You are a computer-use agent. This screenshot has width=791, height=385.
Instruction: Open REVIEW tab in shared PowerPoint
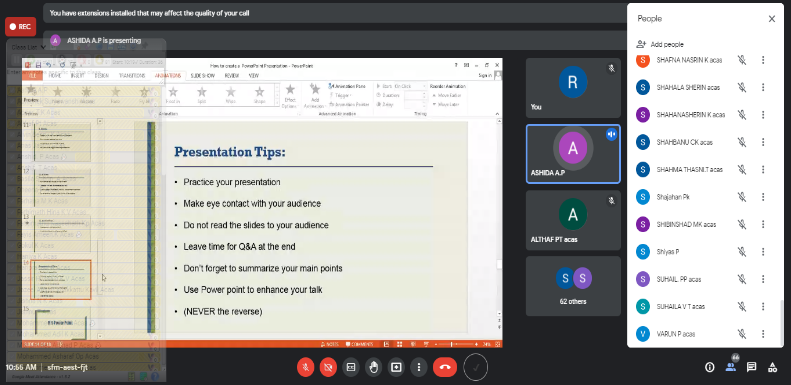pyautogui.click(x=232, y=76)
